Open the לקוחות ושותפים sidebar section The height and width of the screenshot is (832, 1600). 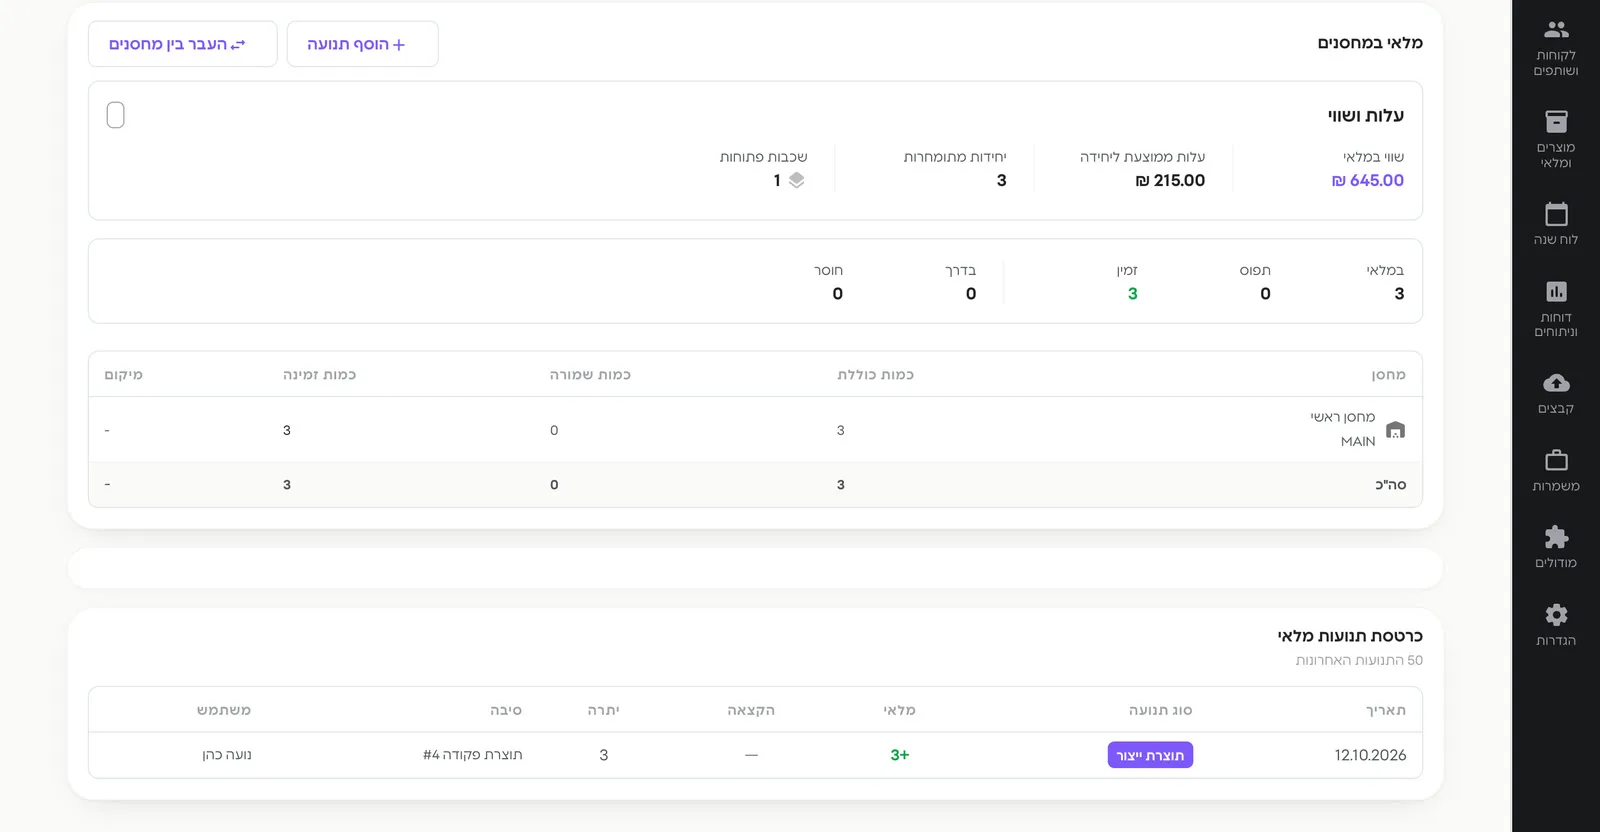point(1556,48)
